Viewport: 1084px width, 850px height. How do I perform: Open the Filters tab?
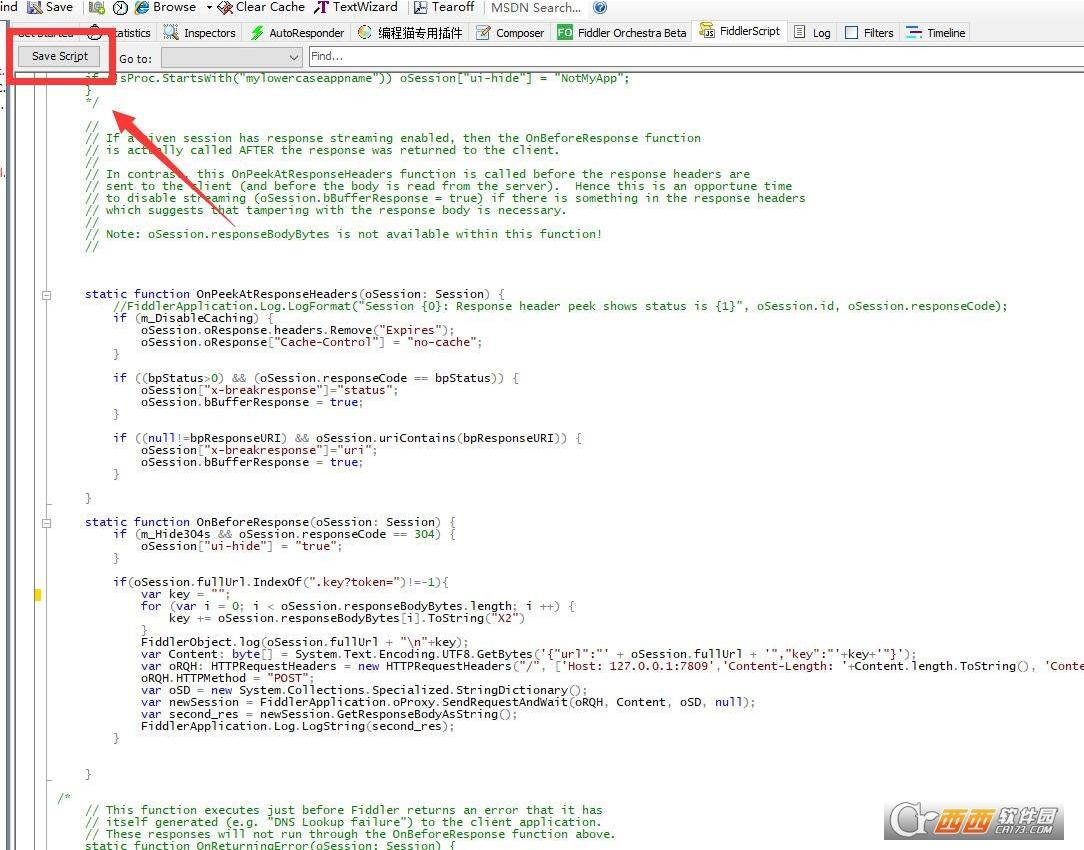coord(870,32)
